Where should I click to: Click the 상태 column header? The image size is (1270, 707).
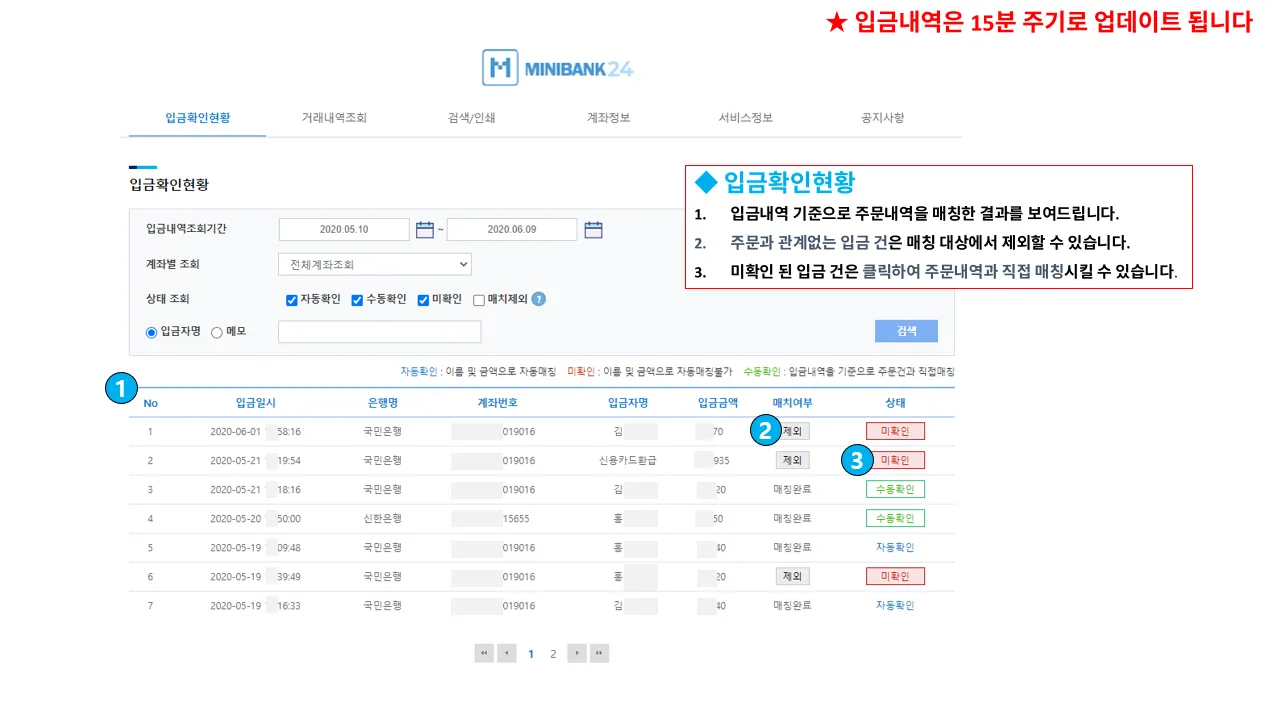coord(895,403)
